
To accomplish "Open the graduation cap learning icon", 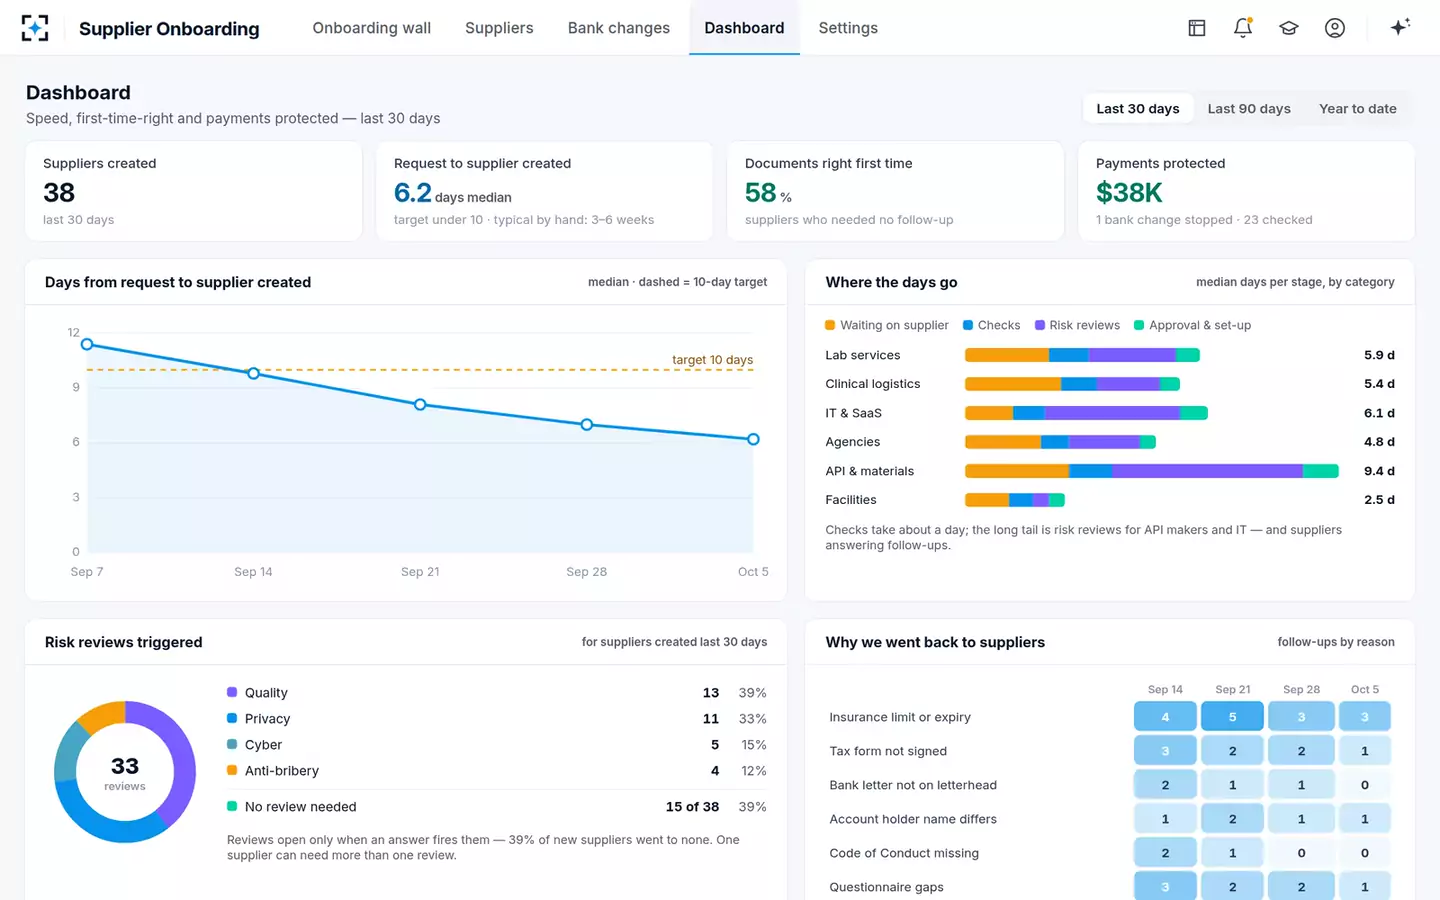I will 1289,28.
